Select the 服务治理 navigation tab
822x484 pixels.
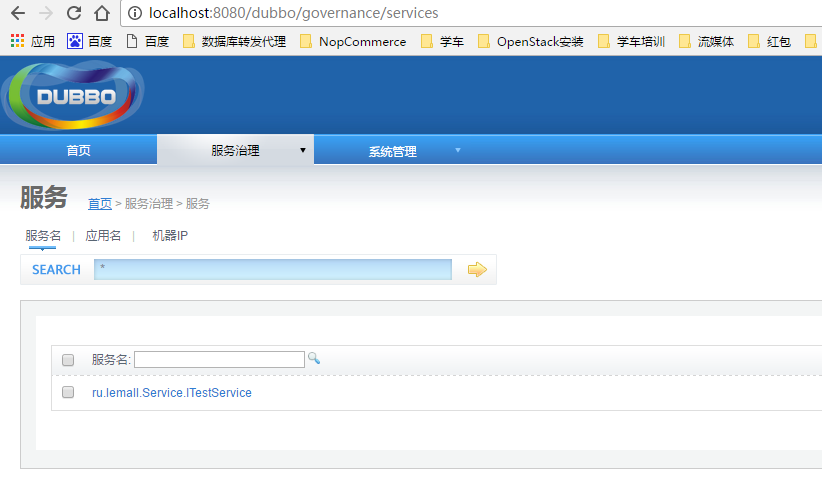click(235, 150)
